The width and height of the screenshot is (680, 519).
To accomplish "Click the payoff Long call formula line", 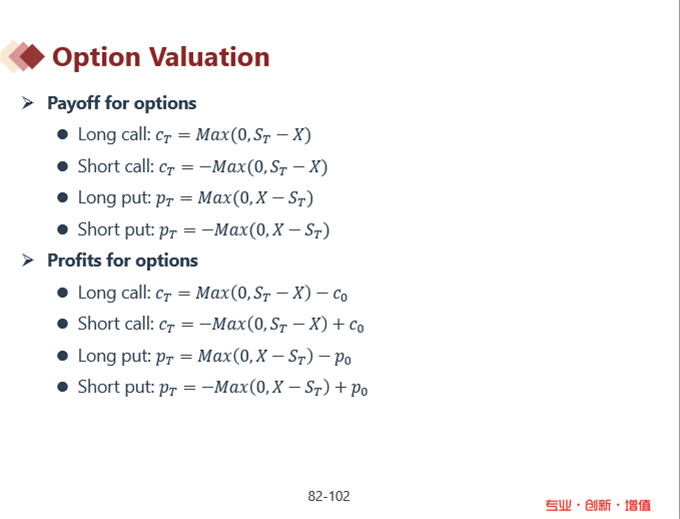I will pyautogui.click(x=195, y=135).
